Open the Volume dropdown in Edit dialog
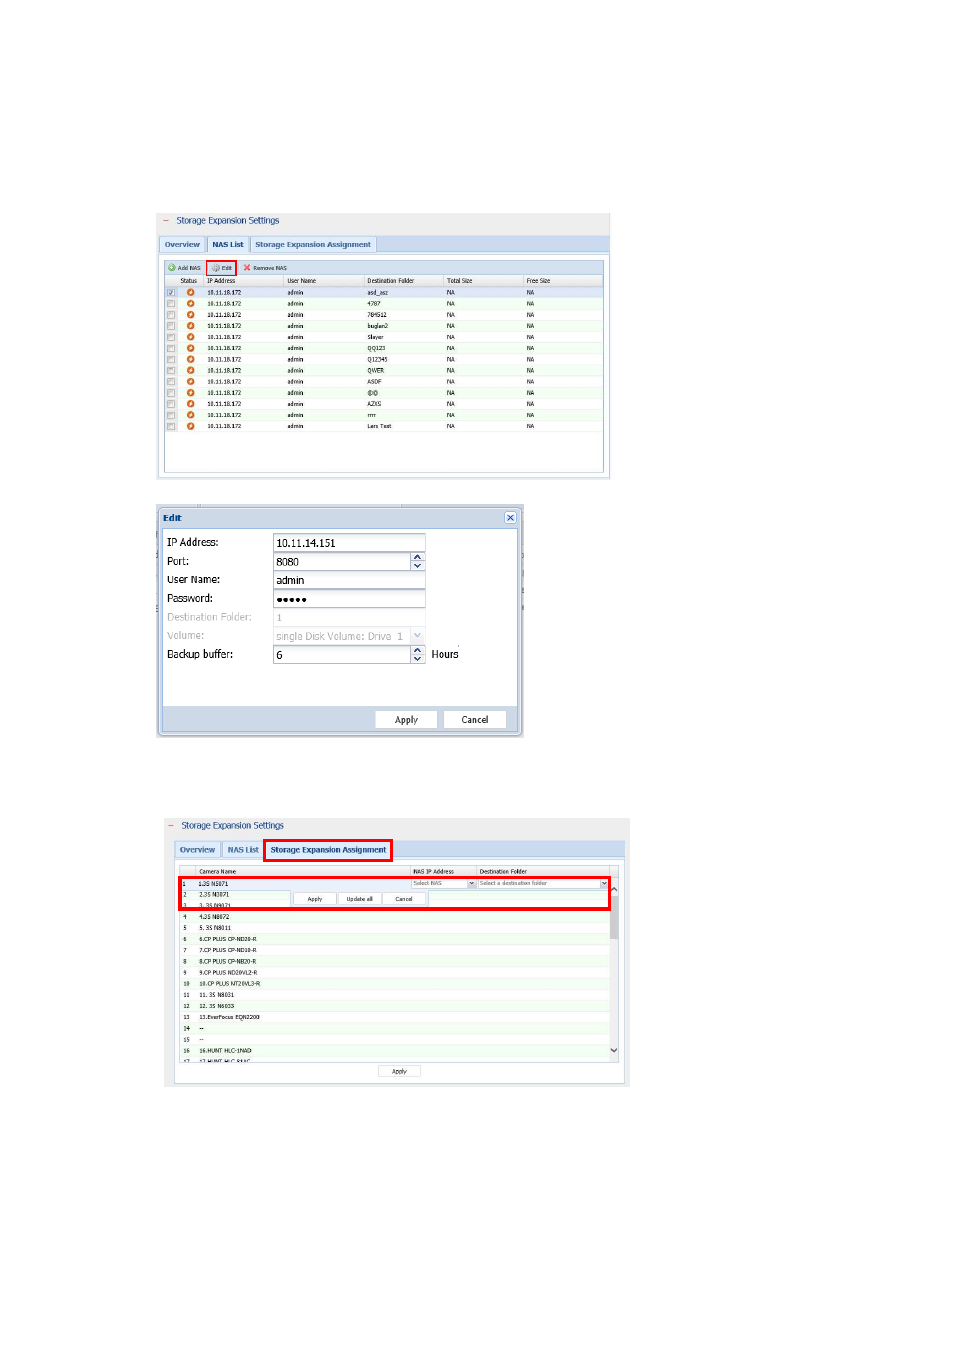This screenshot has height=1350, width=954. point(418,636)
